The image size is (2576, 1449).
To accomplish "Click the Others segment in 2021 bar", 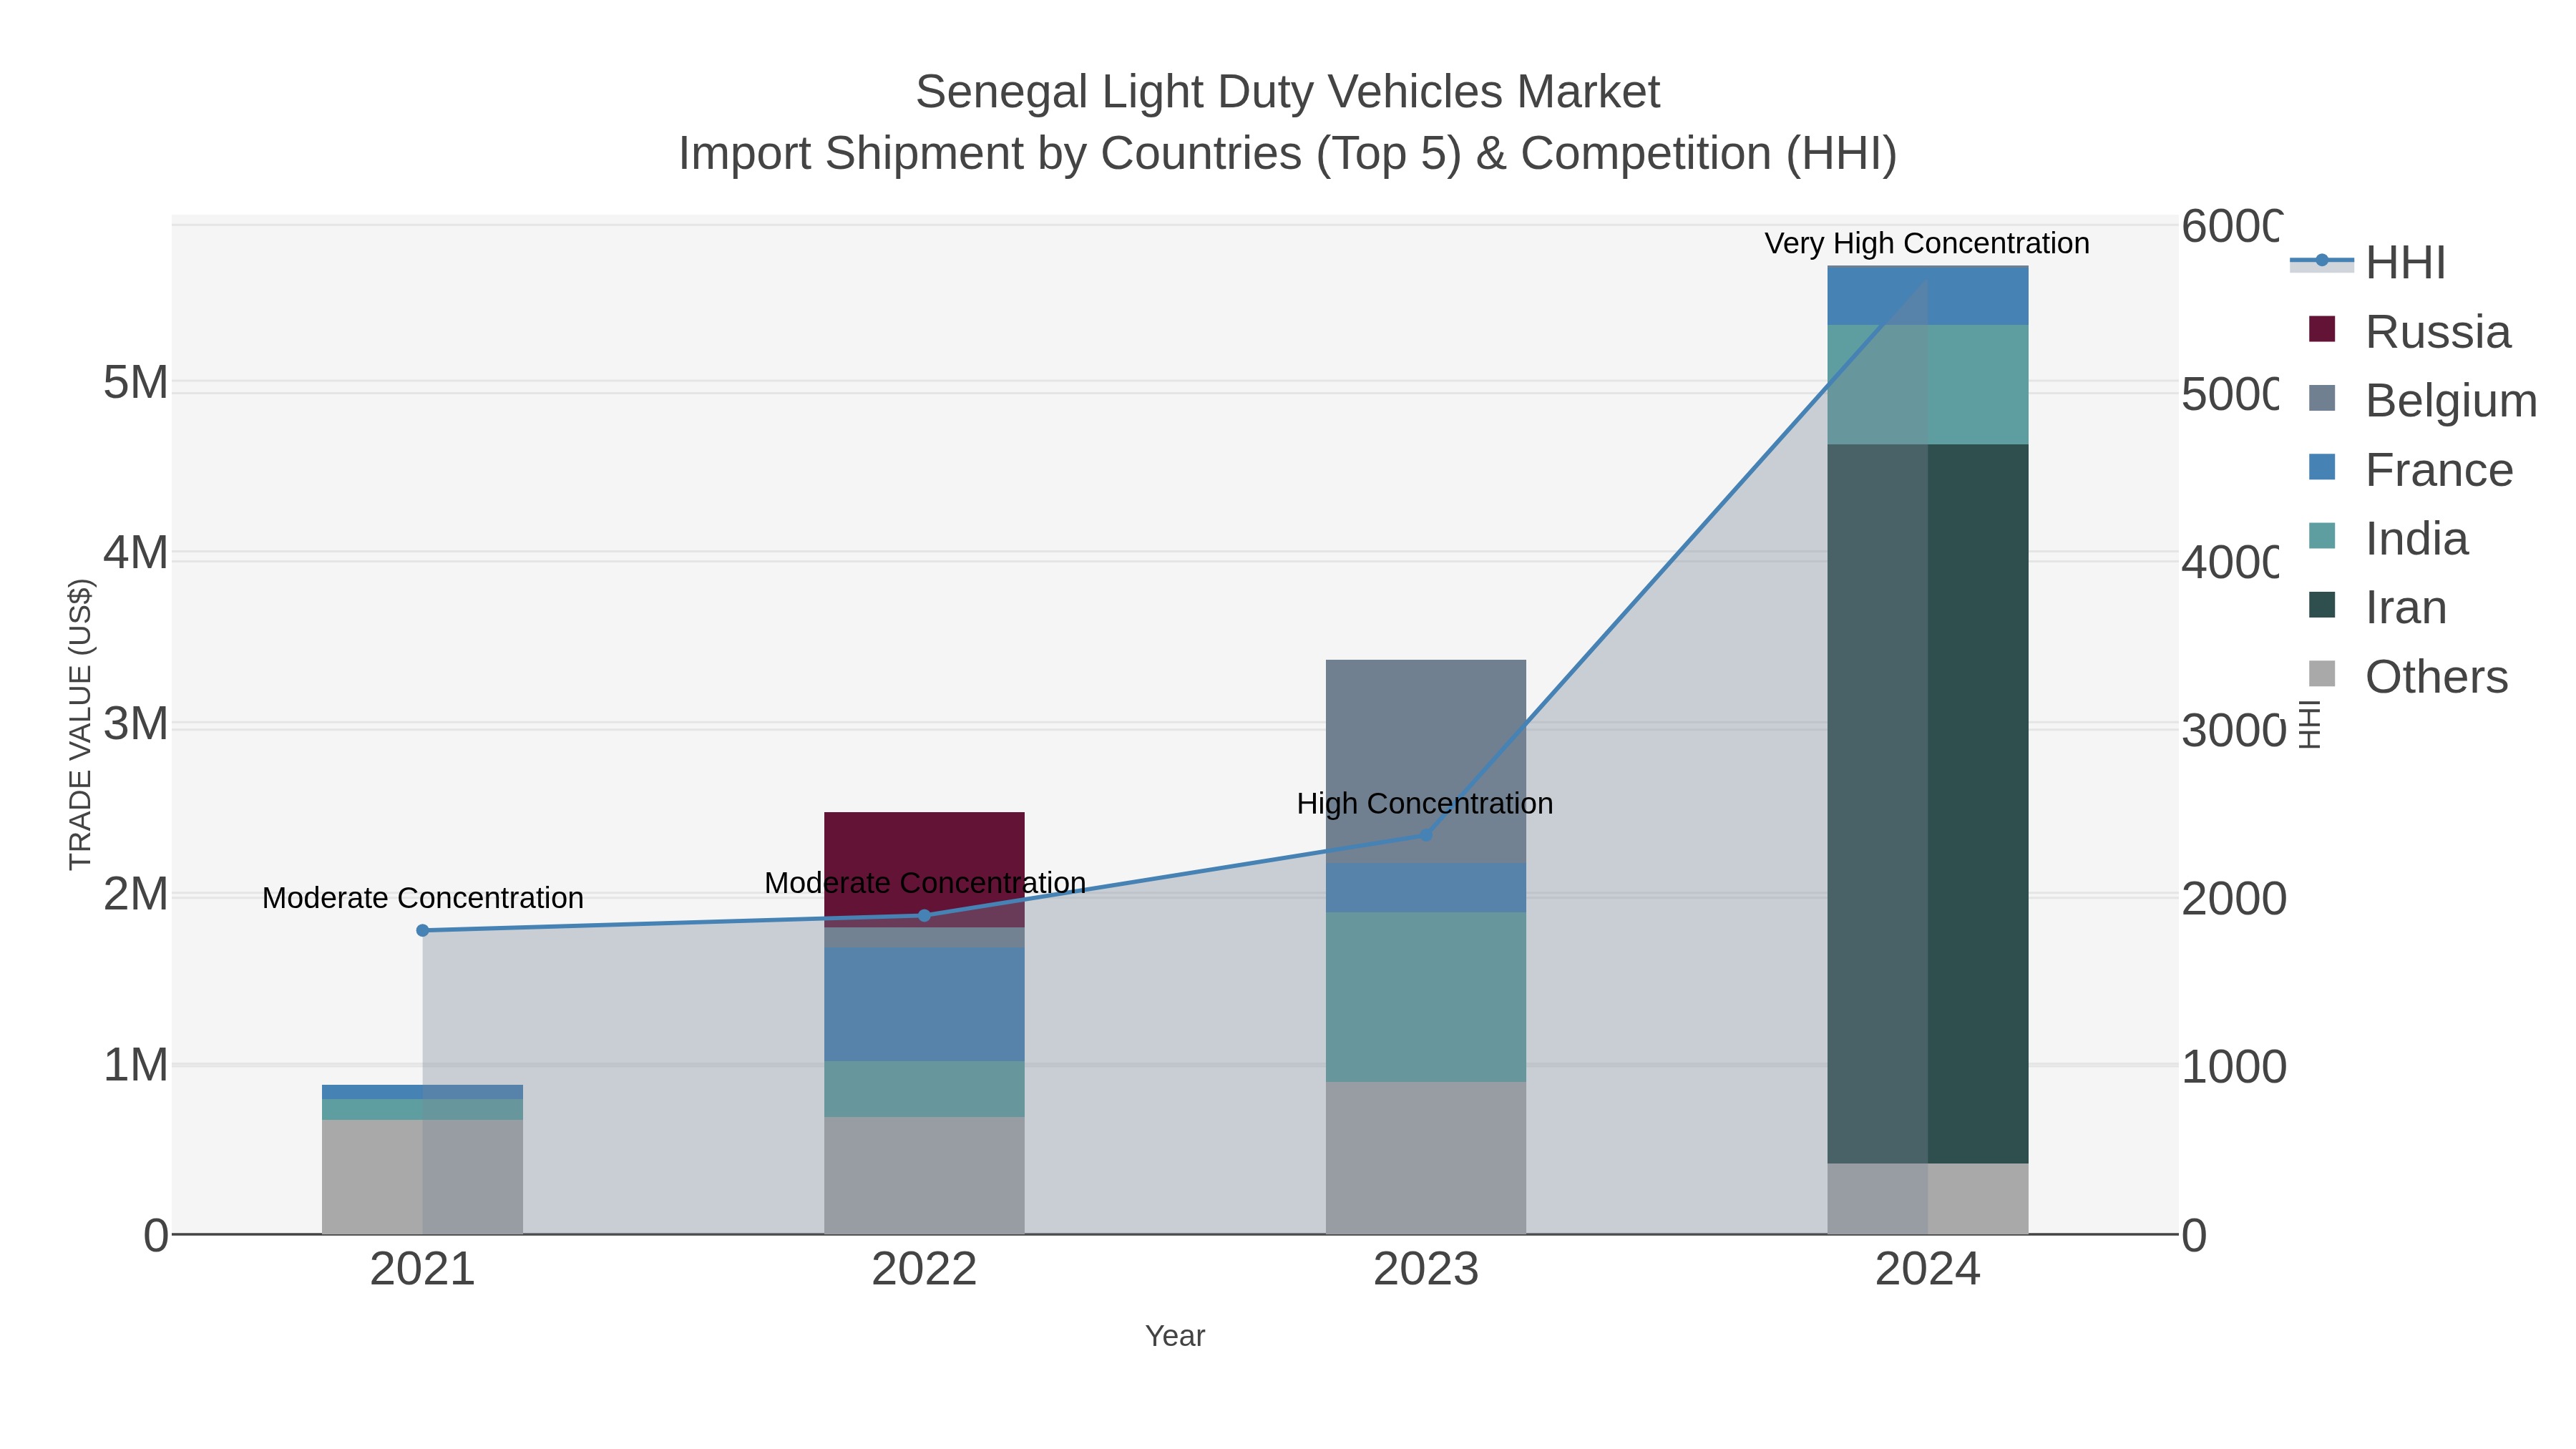I will (x=422, y=1177).
